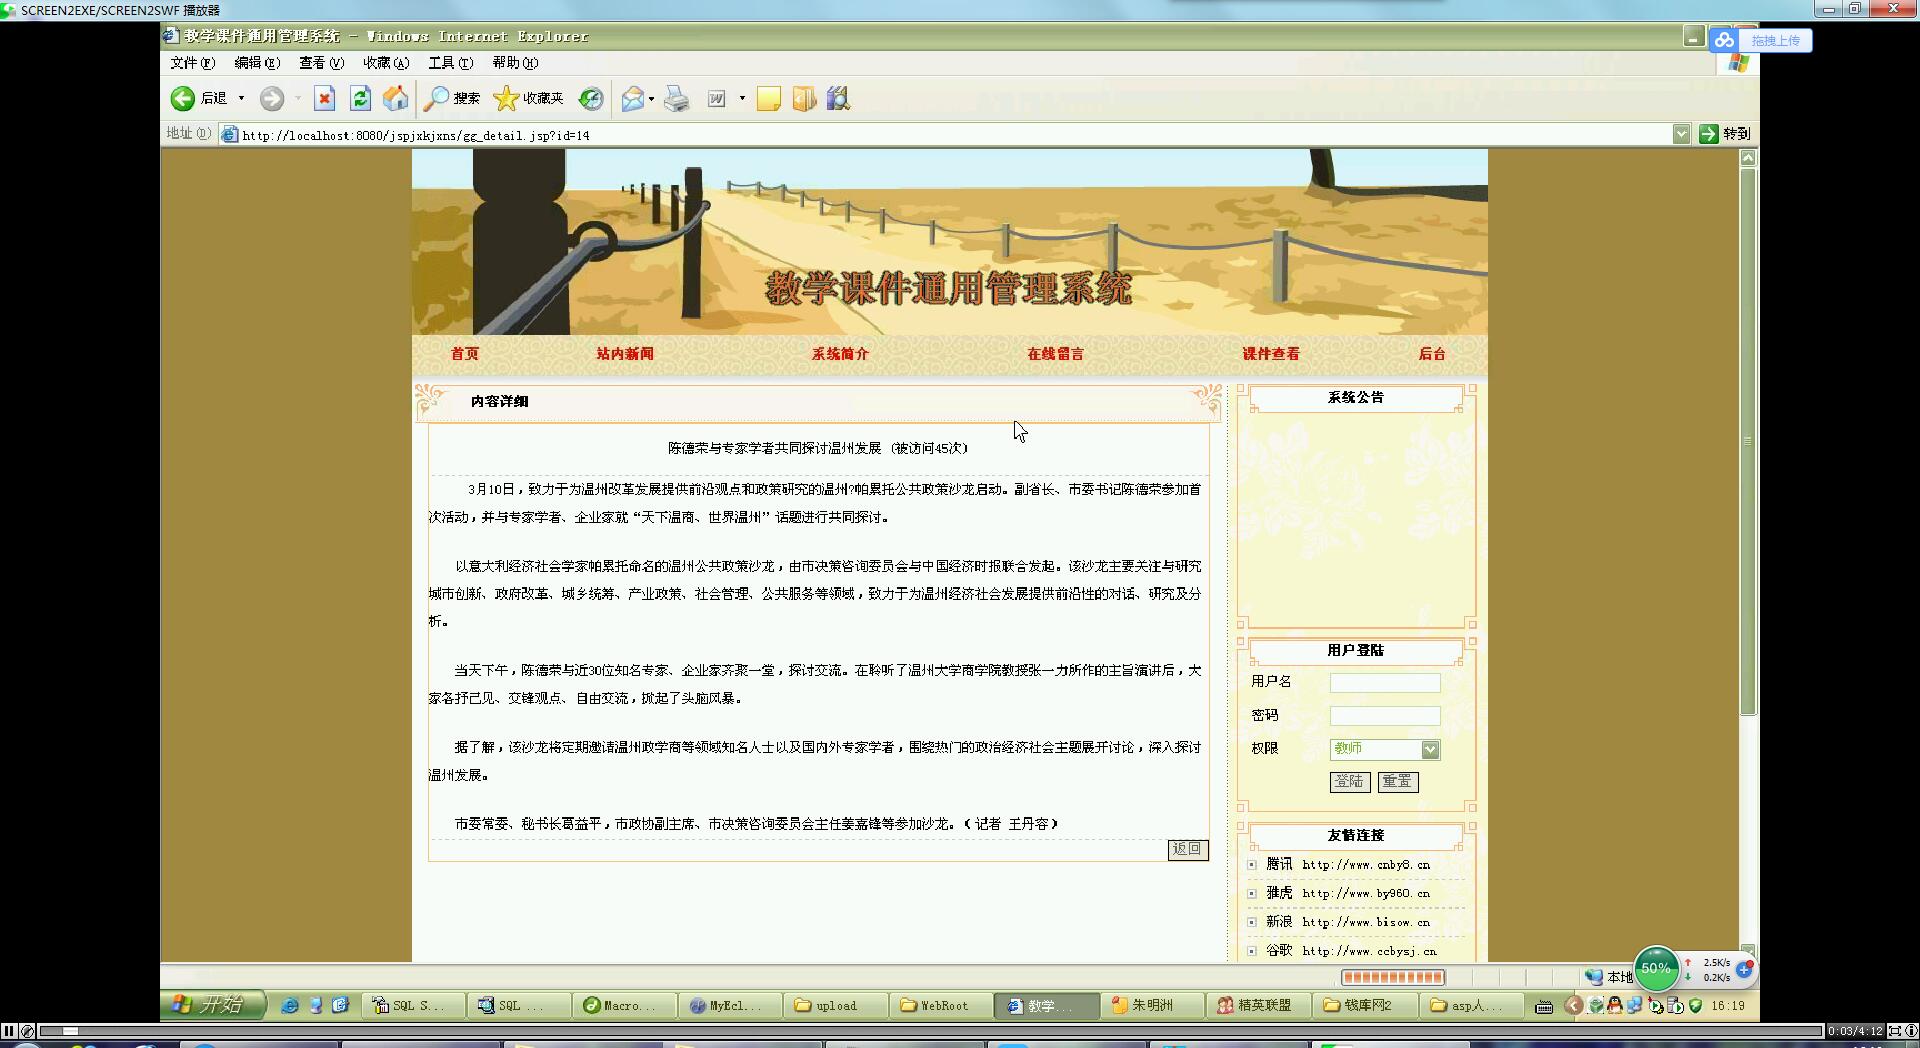Image resolution: width=1920 pixels, height=1048 pixels.
Task: Go to Home page icon
Action: pyautogui.click(x=396, y=98)
